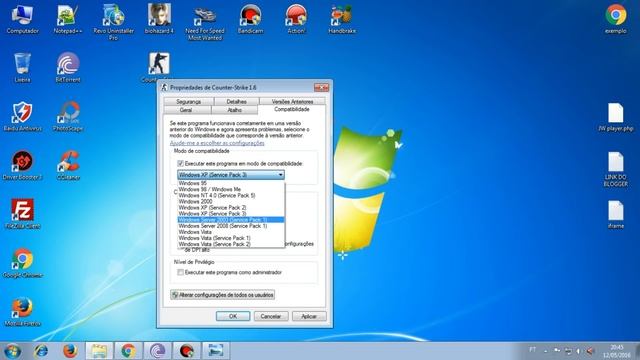Enable run this program as administrator
The height and width of the screenshot is (360, 640).
coord(180,272)
